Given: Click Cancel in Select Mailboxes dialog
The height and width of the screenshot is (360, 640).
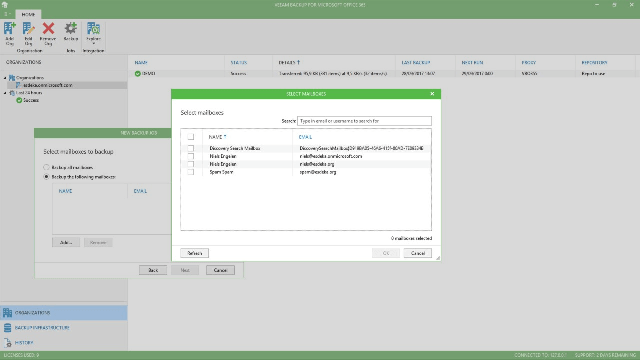Looking at the screenshot, I should pos(418,253).
